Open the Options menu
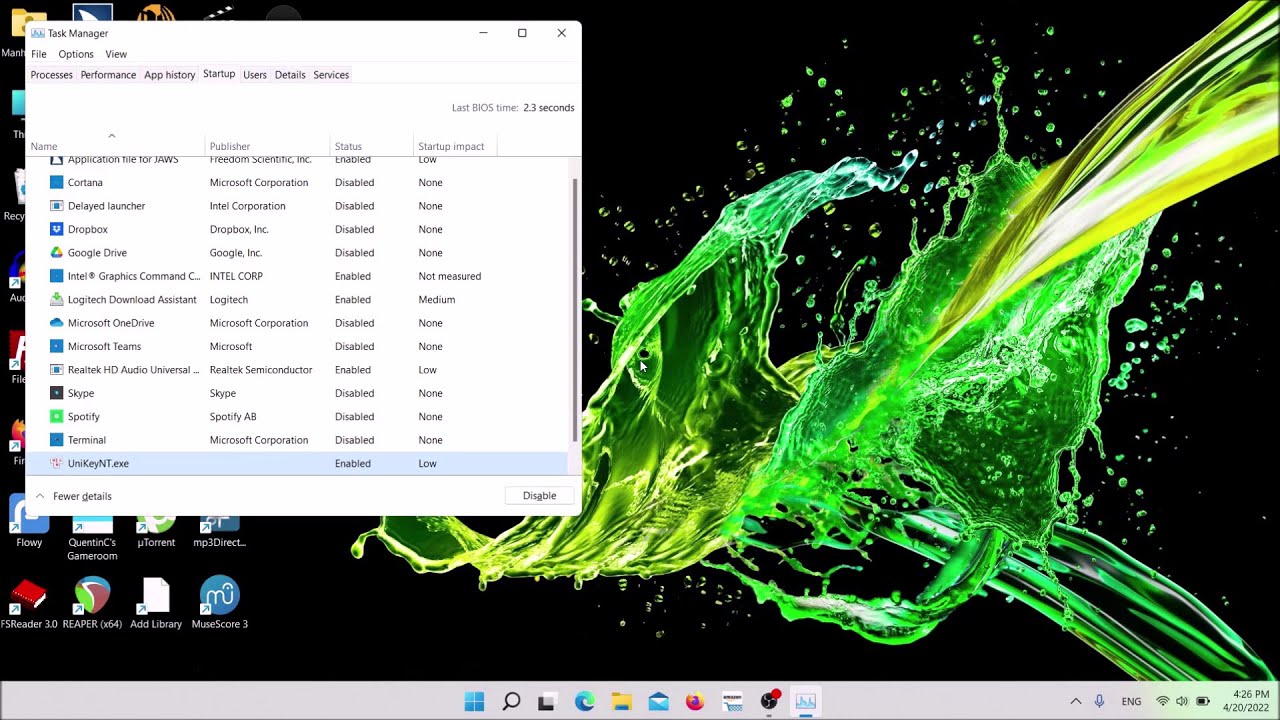 [76, 54]
